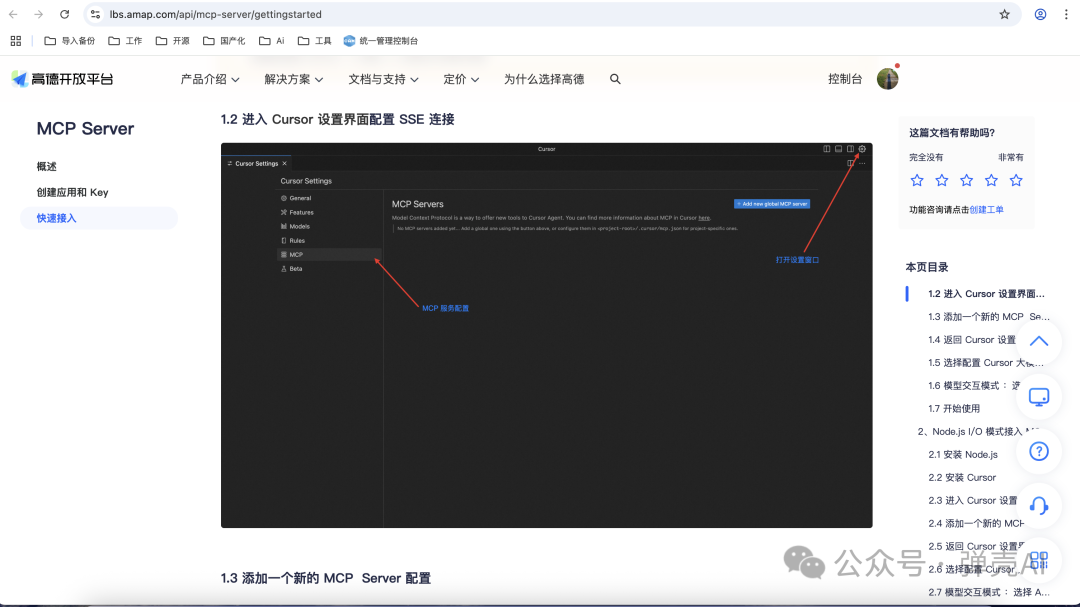Jump to 1.5 选择配置 Cursor section
Viewport: 1080px width, 607px height.
click(x=985, y=362)
